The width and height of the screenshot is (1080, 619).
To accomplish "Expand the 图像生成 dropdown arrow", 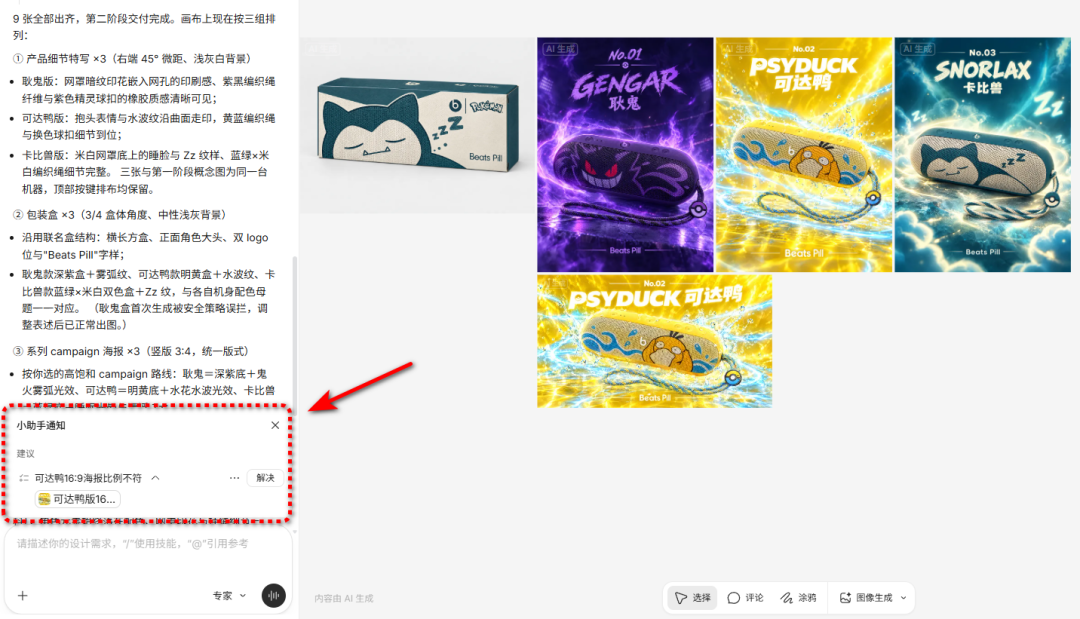I will 904,598.
